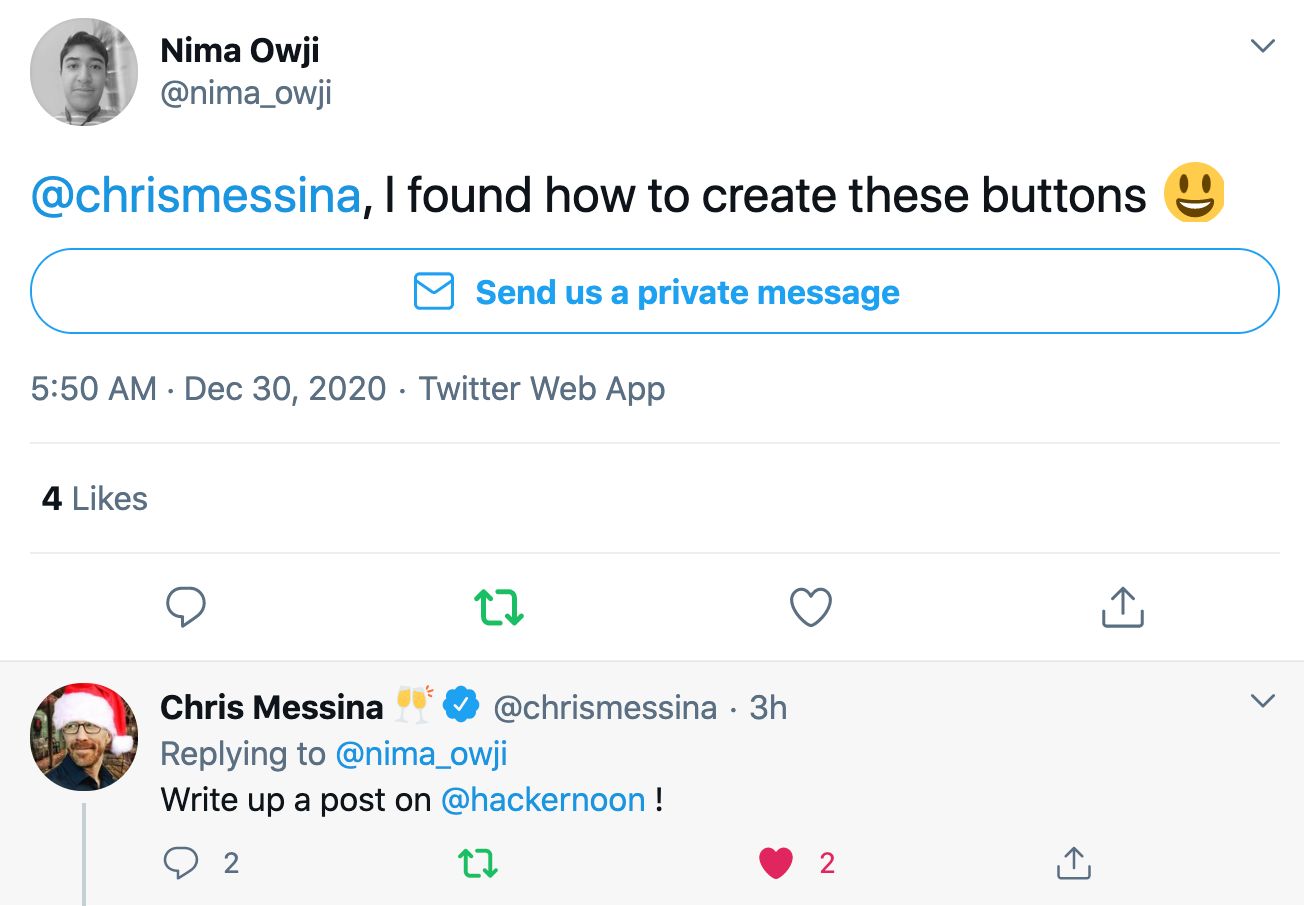1304x906 pixels.
Task: Click the tweet timestamp 5:50 AM
Action: (x=93, y=388)
